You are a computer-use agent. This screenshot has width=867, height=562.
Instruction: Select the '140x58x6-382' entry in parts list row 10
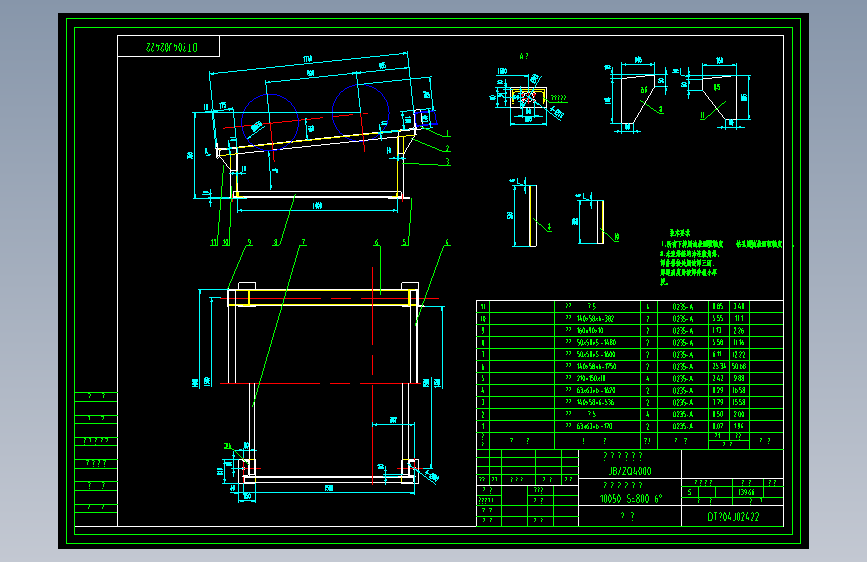(595, 319)
